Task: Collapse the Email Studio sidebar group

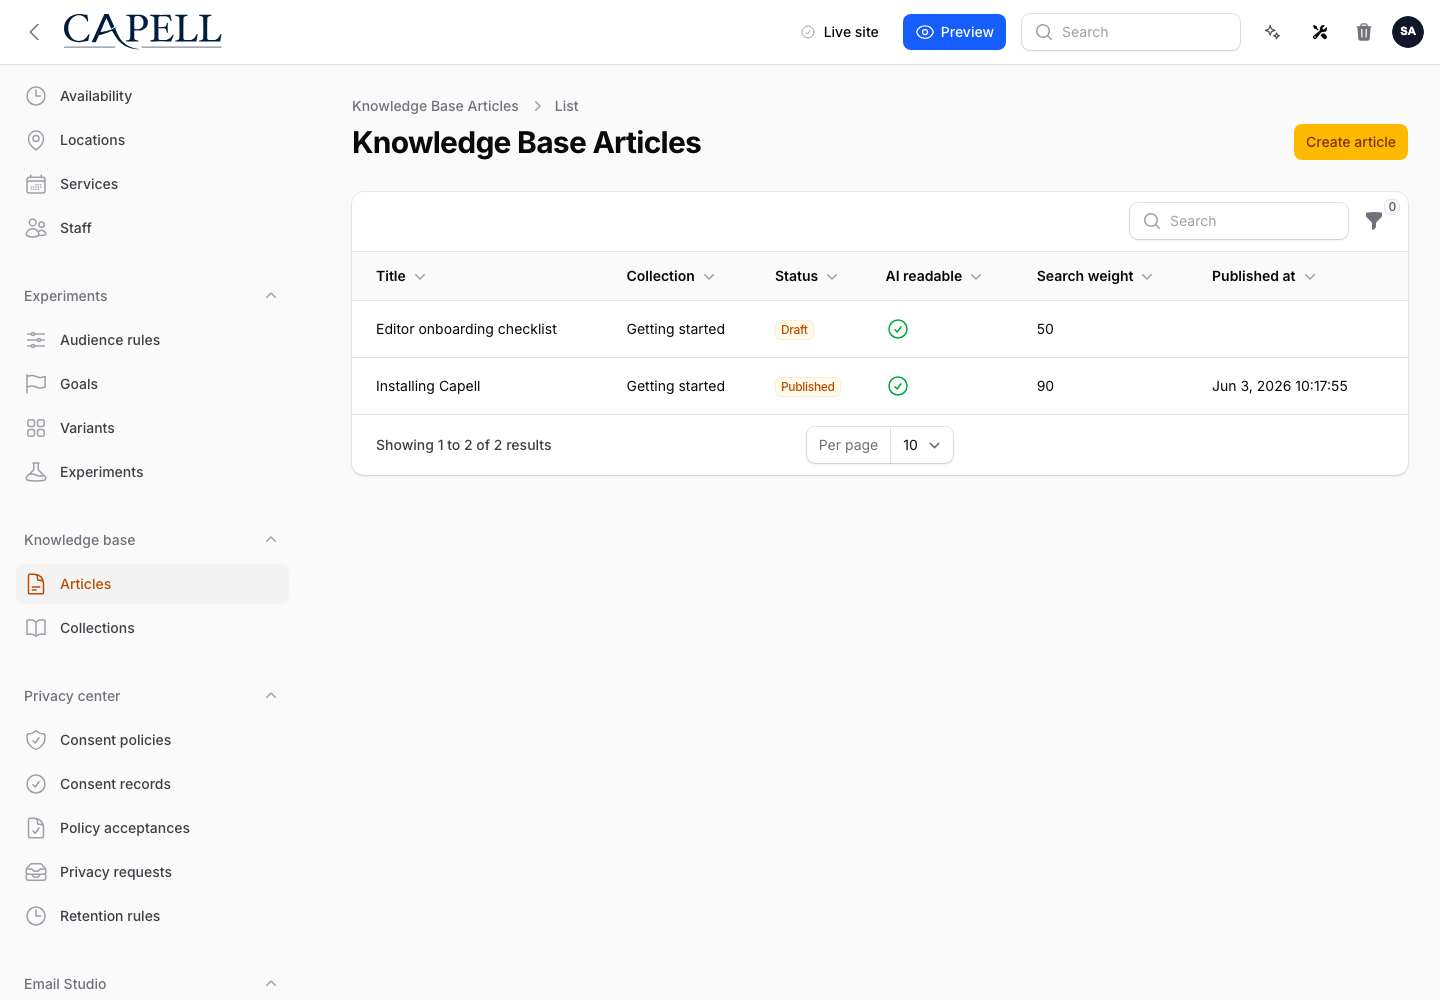Action: click(x=271, y=984)
